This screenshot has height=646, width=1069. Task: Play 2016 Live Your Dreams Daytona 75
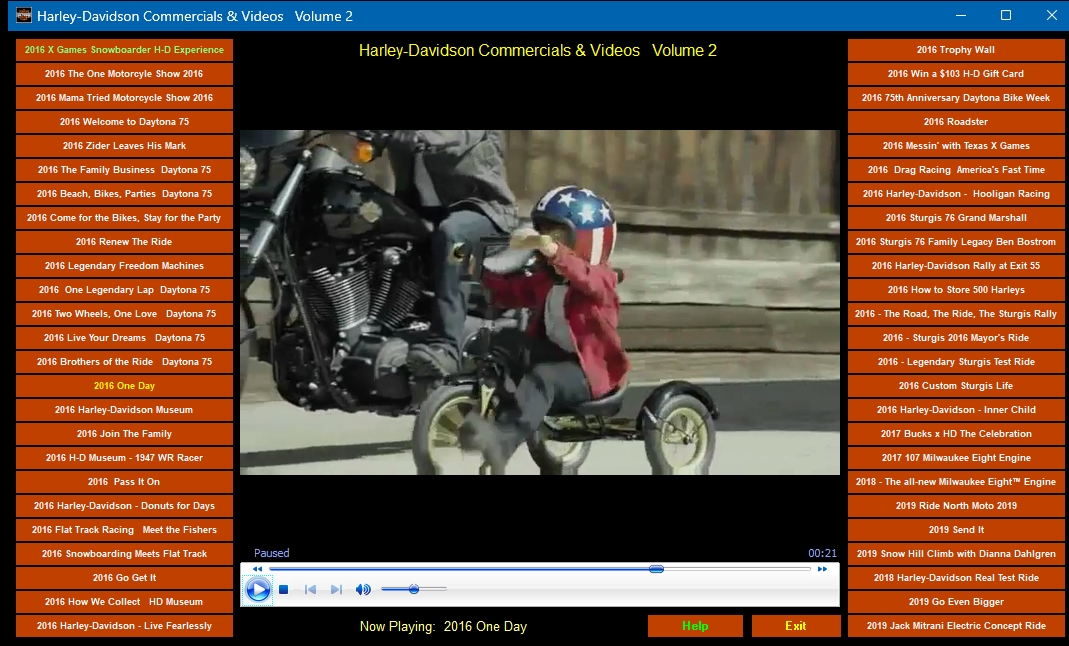[x=124, y=337]
